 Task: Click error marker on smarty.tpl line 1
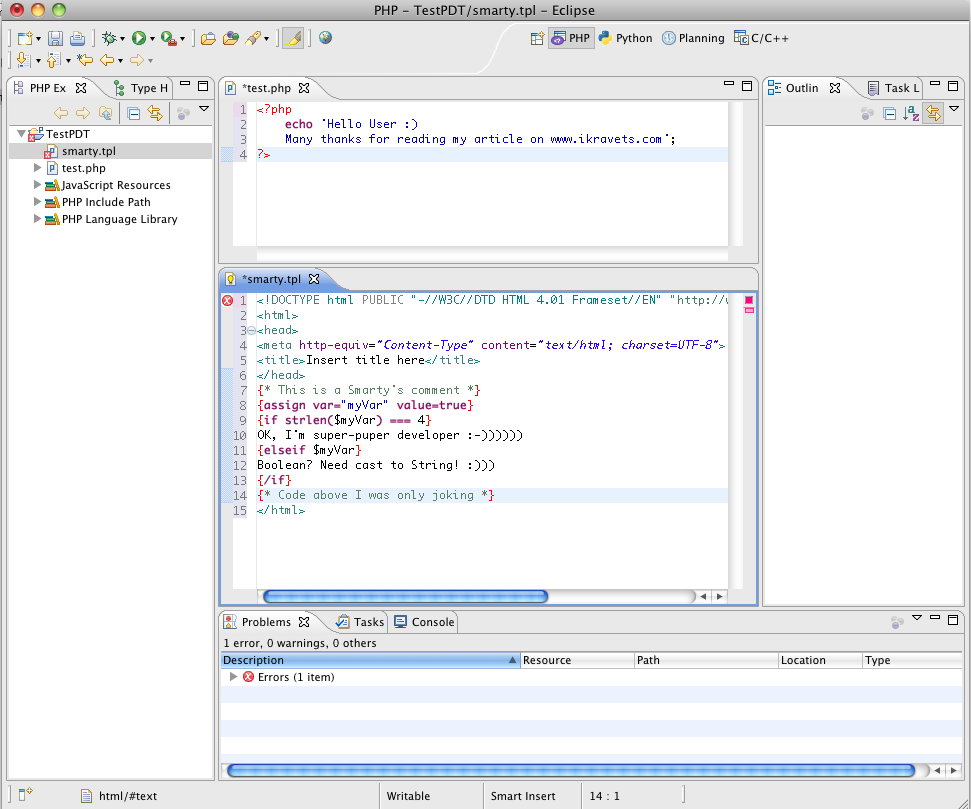click(x=227, y=300)
